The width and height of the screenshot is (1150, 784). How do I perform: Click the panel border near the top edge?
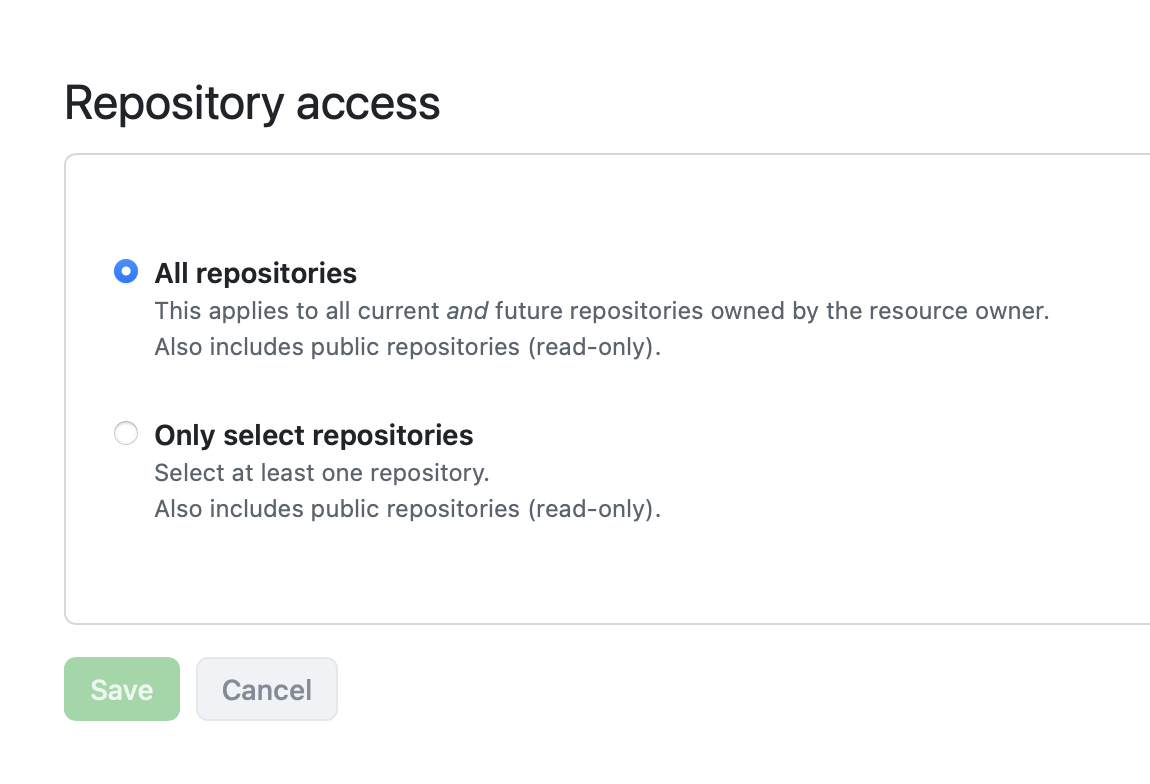[x=600, y=155]
